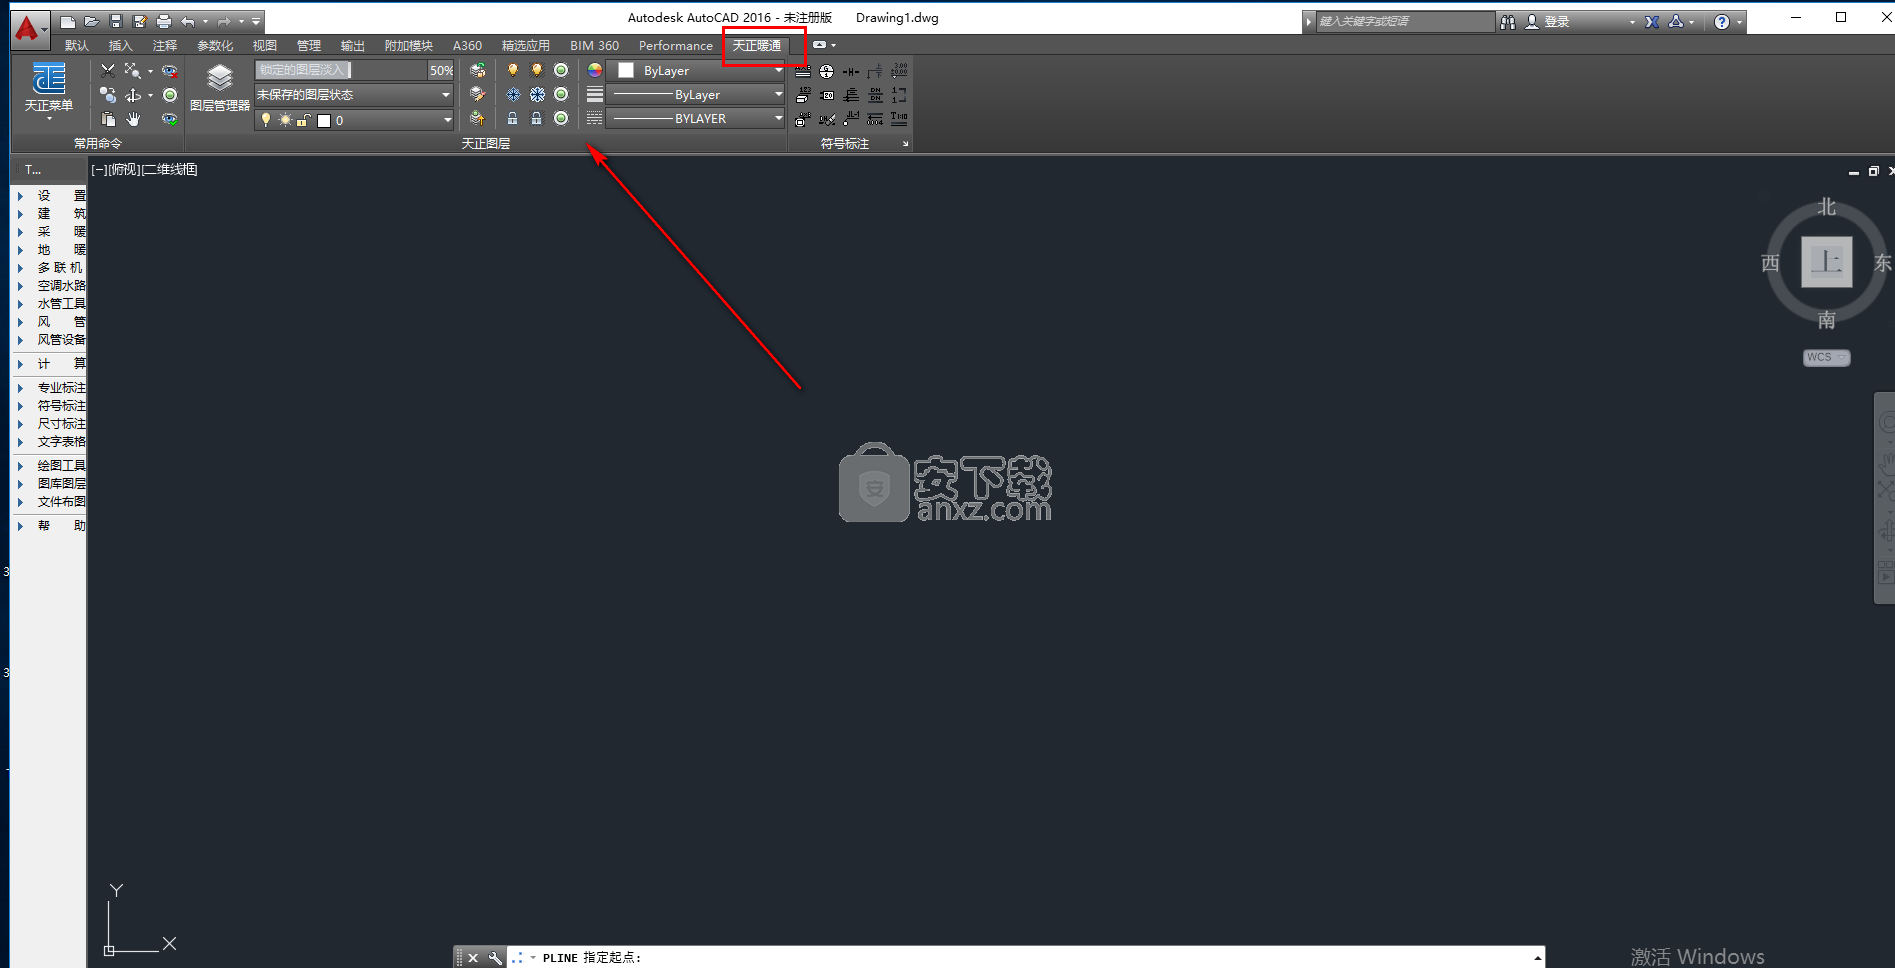The height and width of the screenshot is (968, 1895).
Task: Toggle the eye with green check show objects icon
Action: click(x=170, y=119)
